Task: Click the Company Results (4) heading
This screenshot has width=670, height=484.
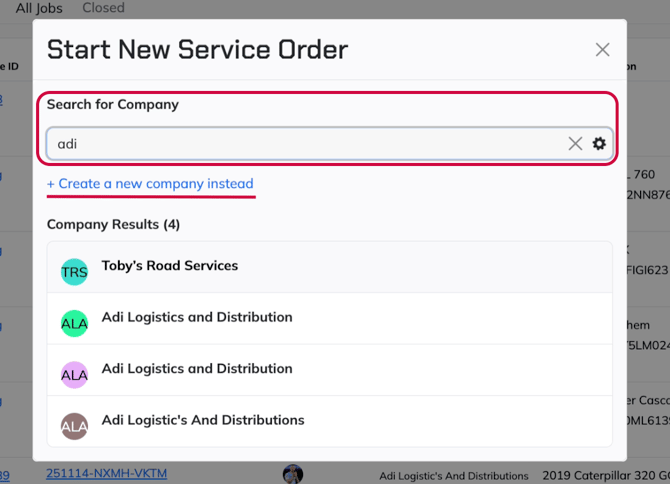Action: pyautogui.click(x=113, y=225)
